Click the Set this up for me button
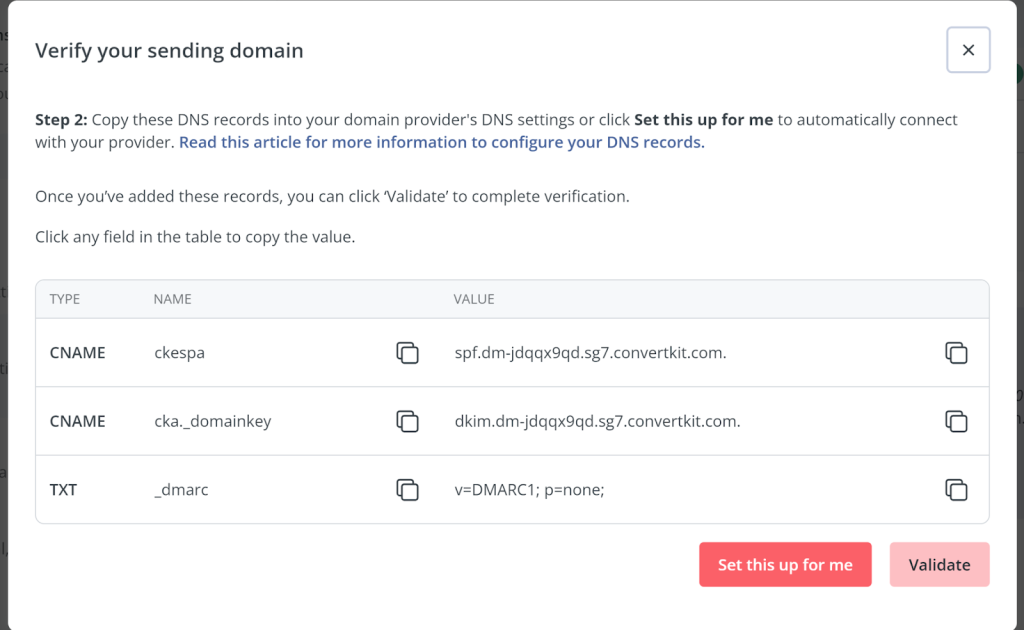The image size is (1024, 630). [785, 565]
